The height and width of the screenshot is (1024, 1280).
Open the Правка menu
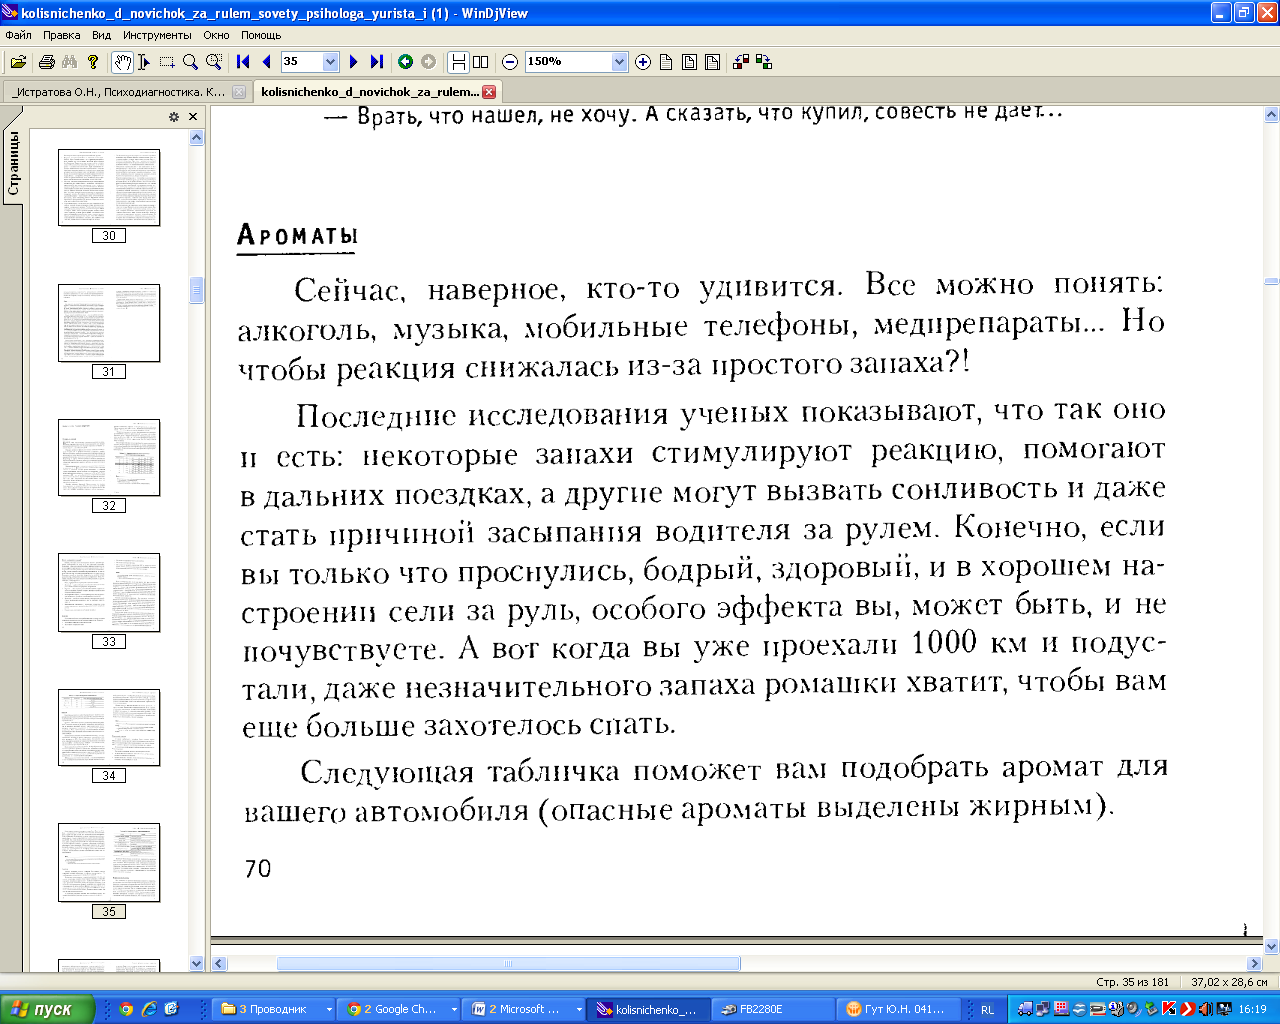pyautogui.click(x=62, y=35)
